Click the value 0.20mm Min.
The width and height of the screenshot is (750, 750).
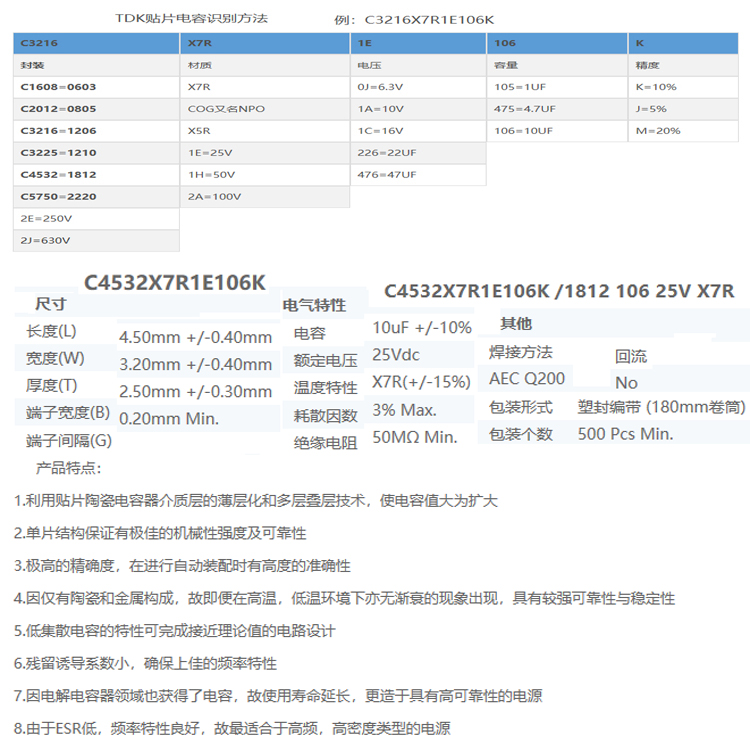[x=169, y=419]
